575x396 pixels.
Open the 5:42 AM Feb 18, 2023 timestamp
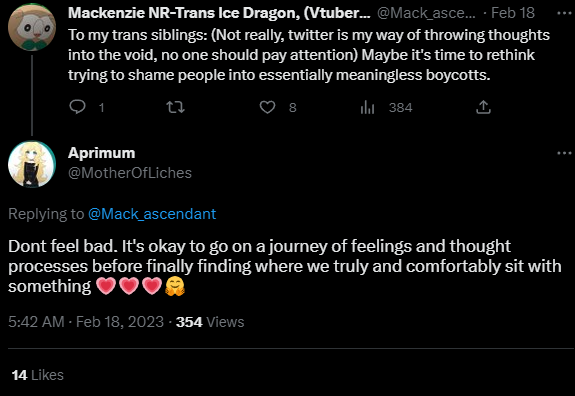point(86,322)
